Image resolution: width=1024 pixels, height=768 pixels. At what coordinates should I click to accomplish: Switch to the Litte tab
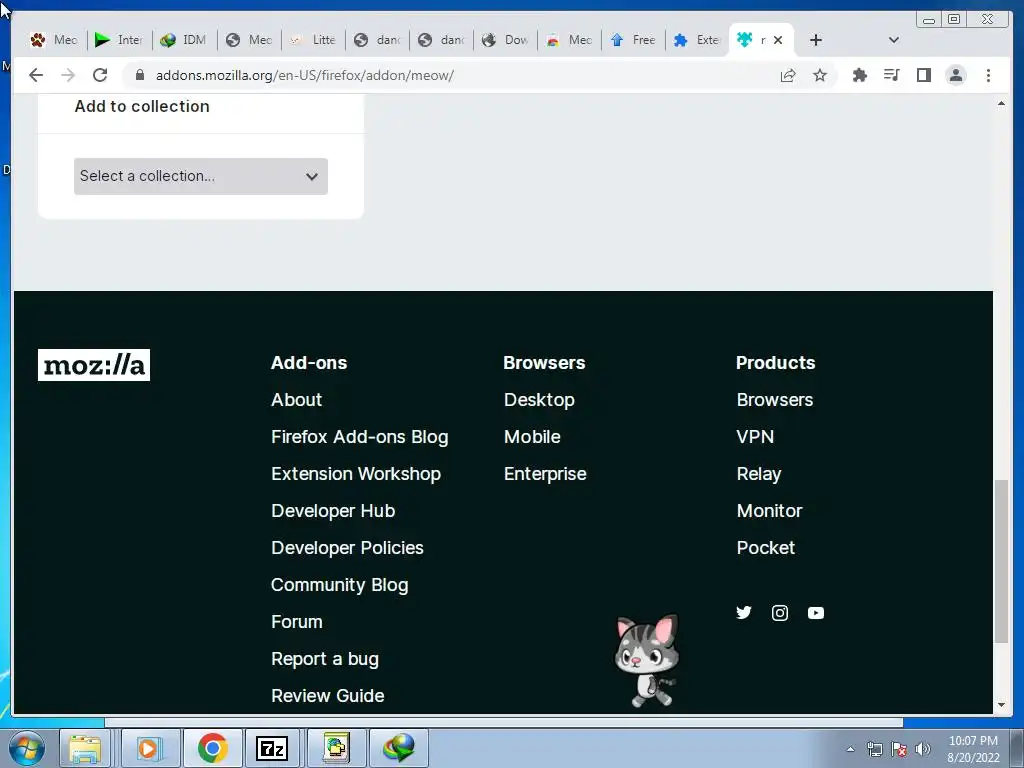[313, 40]
